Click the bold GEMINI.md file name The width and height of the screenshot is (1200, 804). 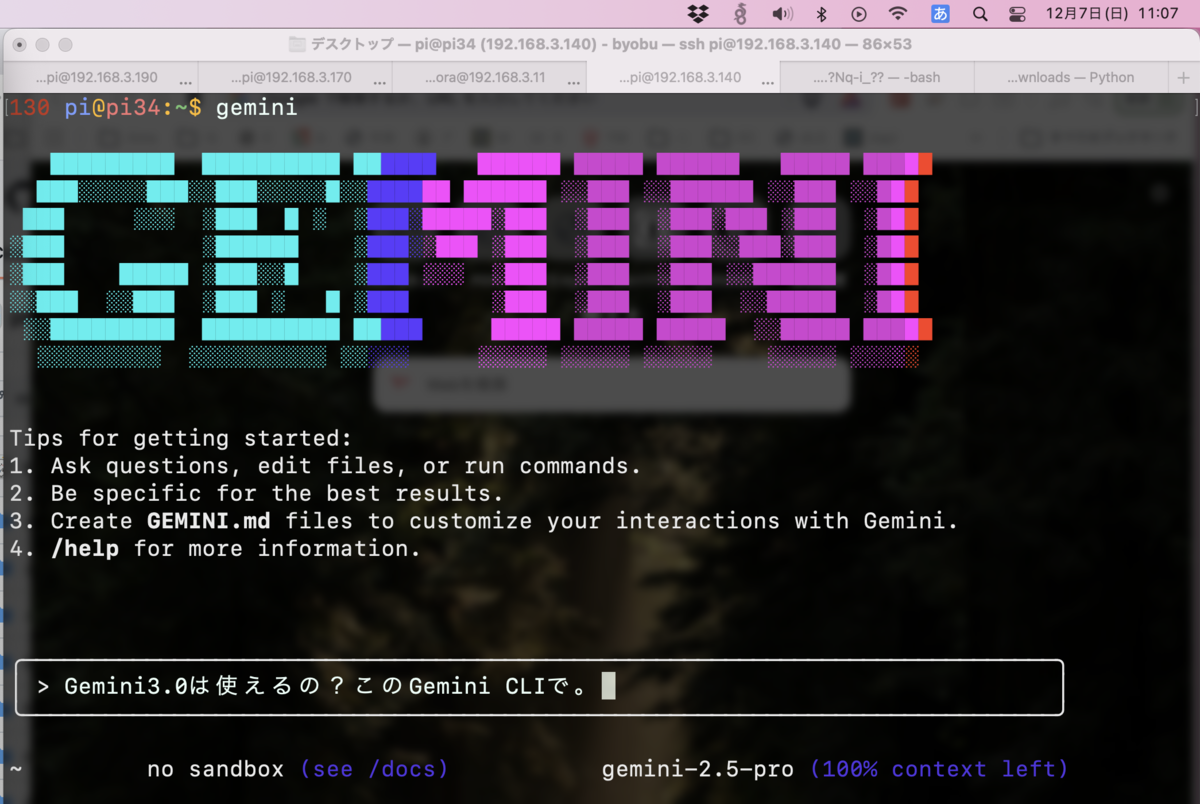(208, 521)
